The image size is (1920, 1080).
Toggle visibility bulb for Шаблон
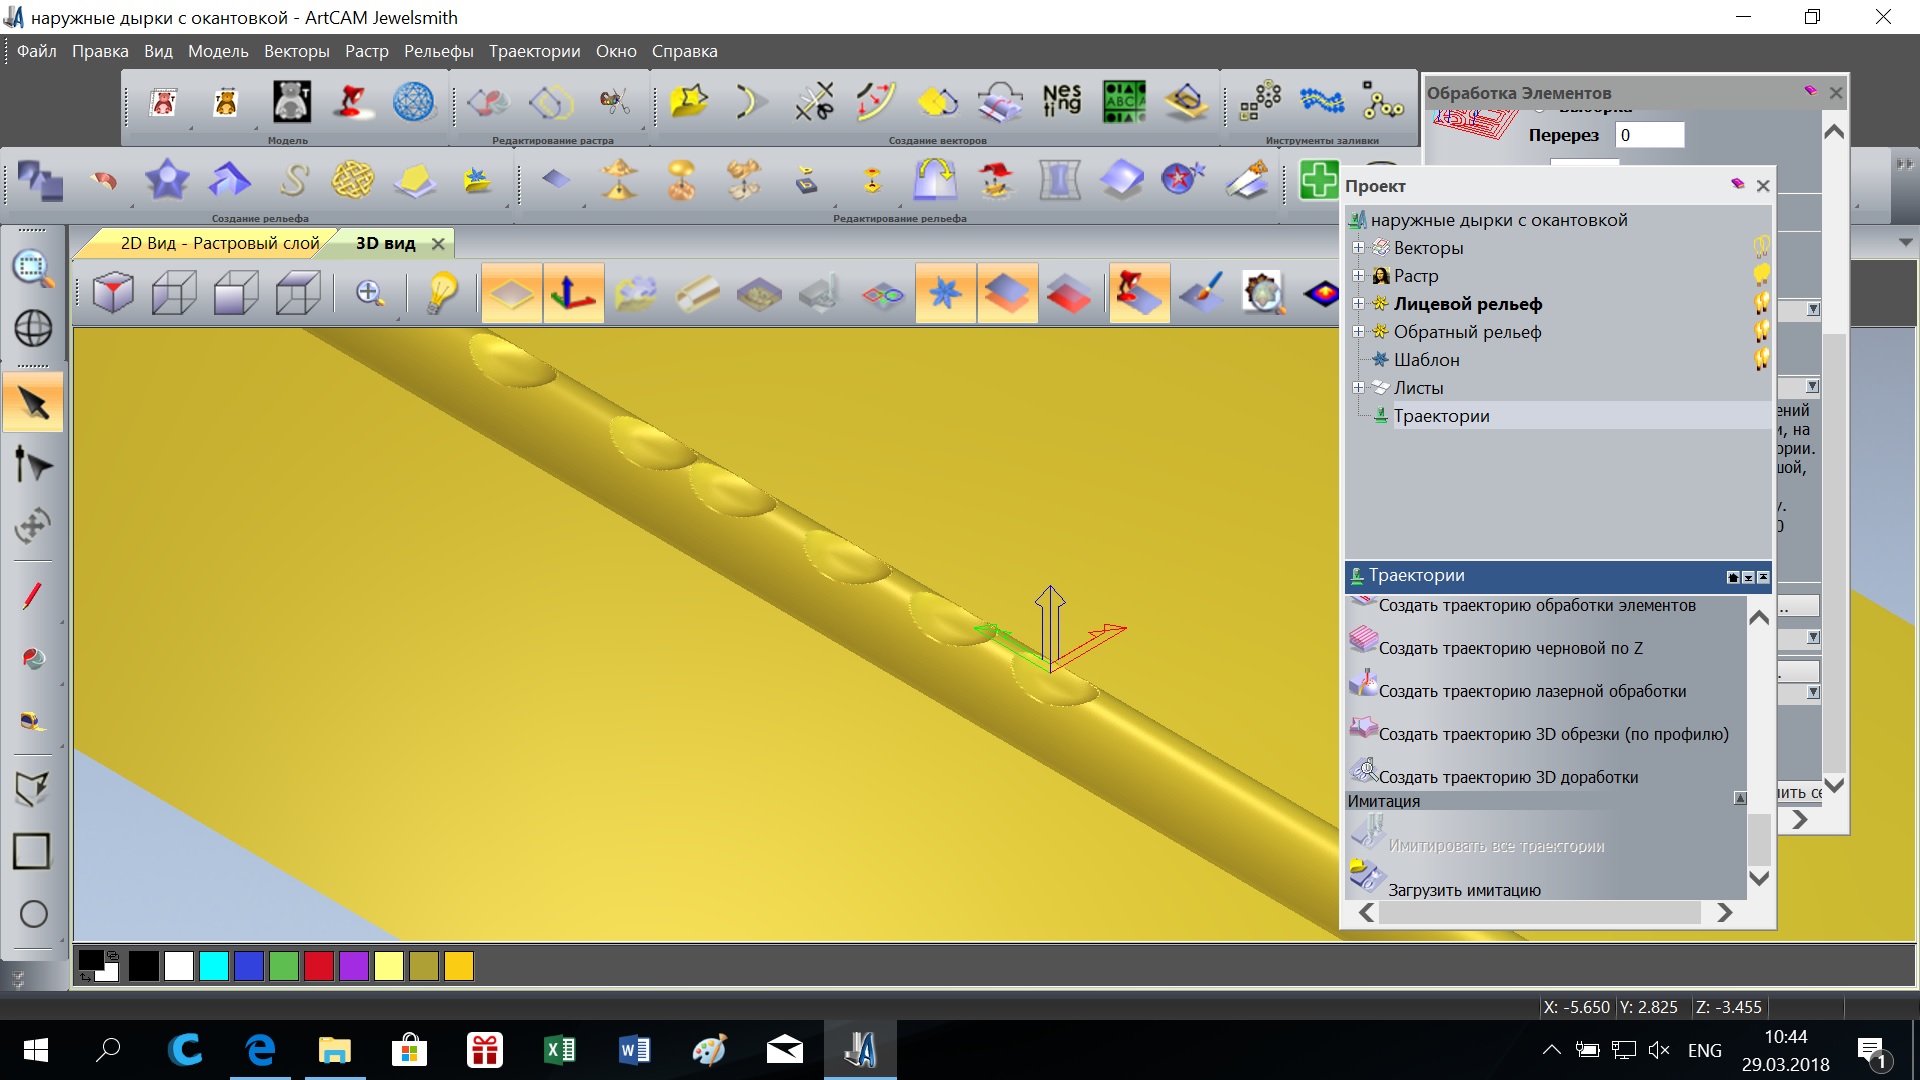pyautogui.click(x=1761, y=358)
